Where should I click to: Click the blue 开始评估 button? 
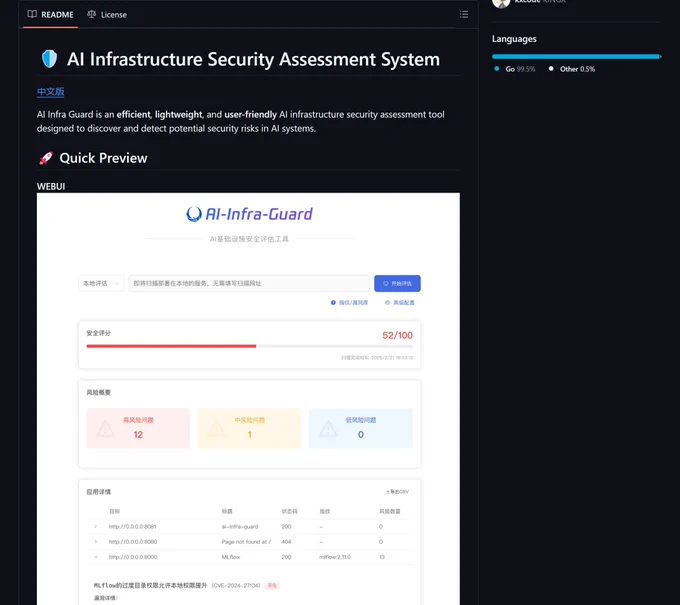pos(397,283)
